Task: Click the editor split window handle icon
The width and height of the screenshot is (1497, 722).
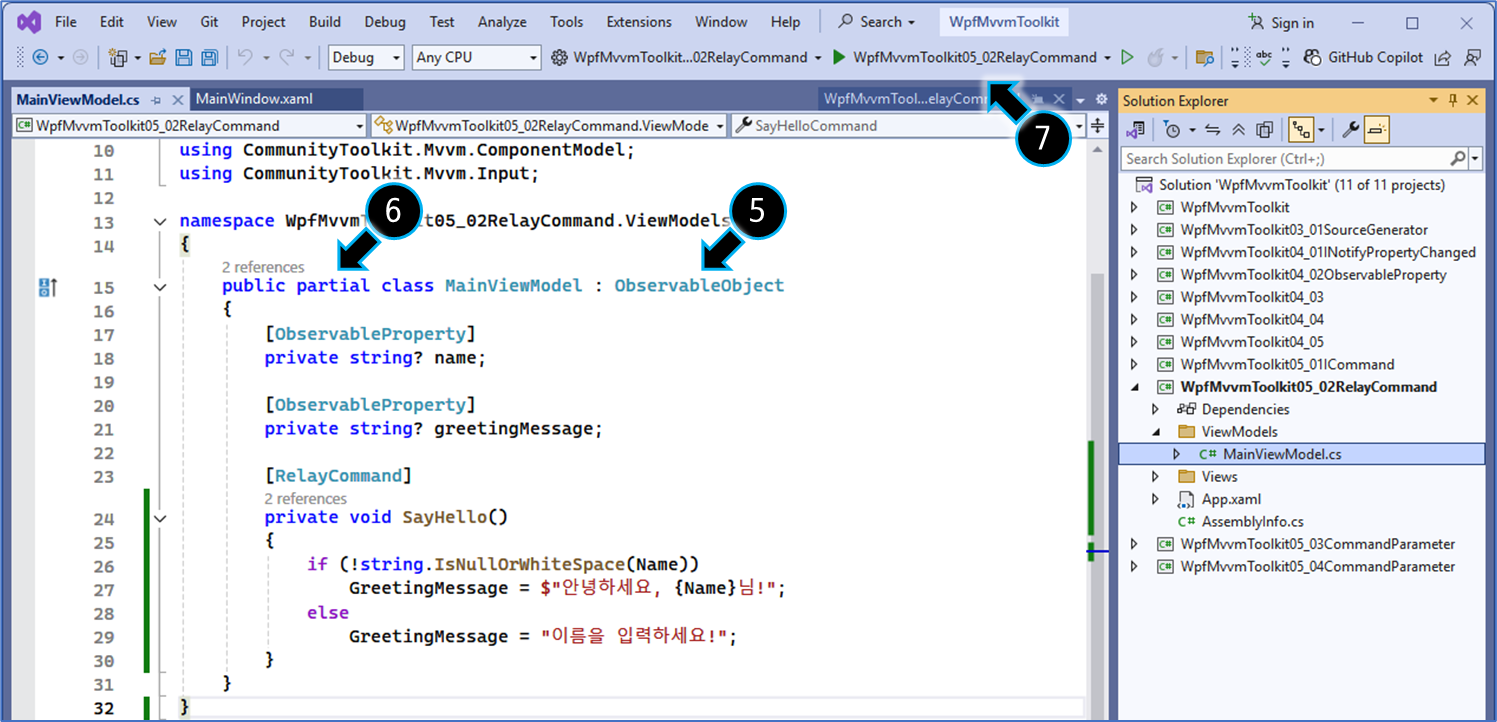Action: 1097,126
